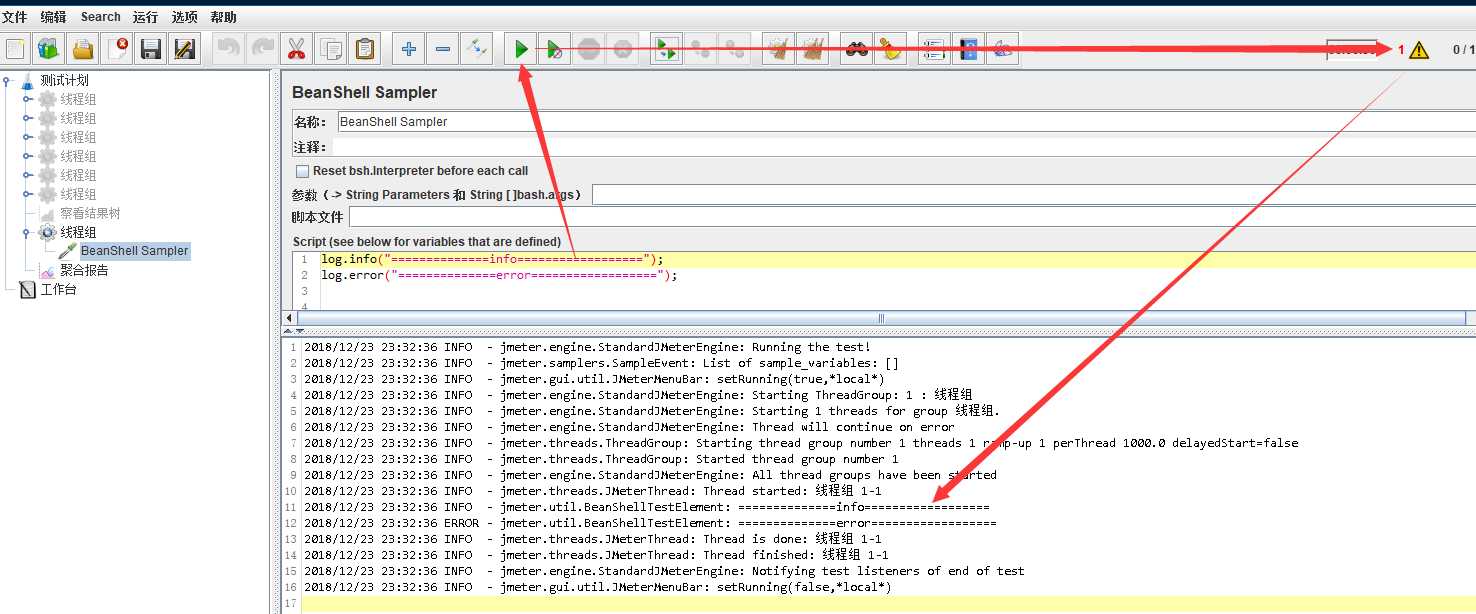Screen dimensions: 1476x614
Task: Open the 运行 menu
Action: (145, 17)
